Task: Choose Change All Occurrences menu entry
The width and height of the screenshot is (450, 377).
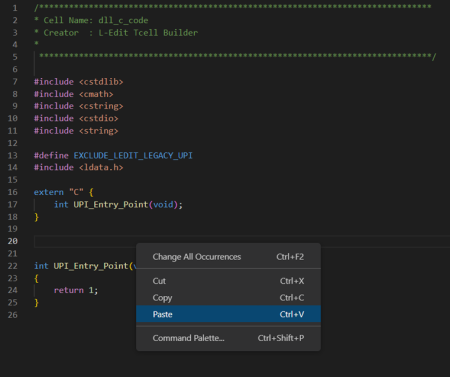Action: (228, 257)
